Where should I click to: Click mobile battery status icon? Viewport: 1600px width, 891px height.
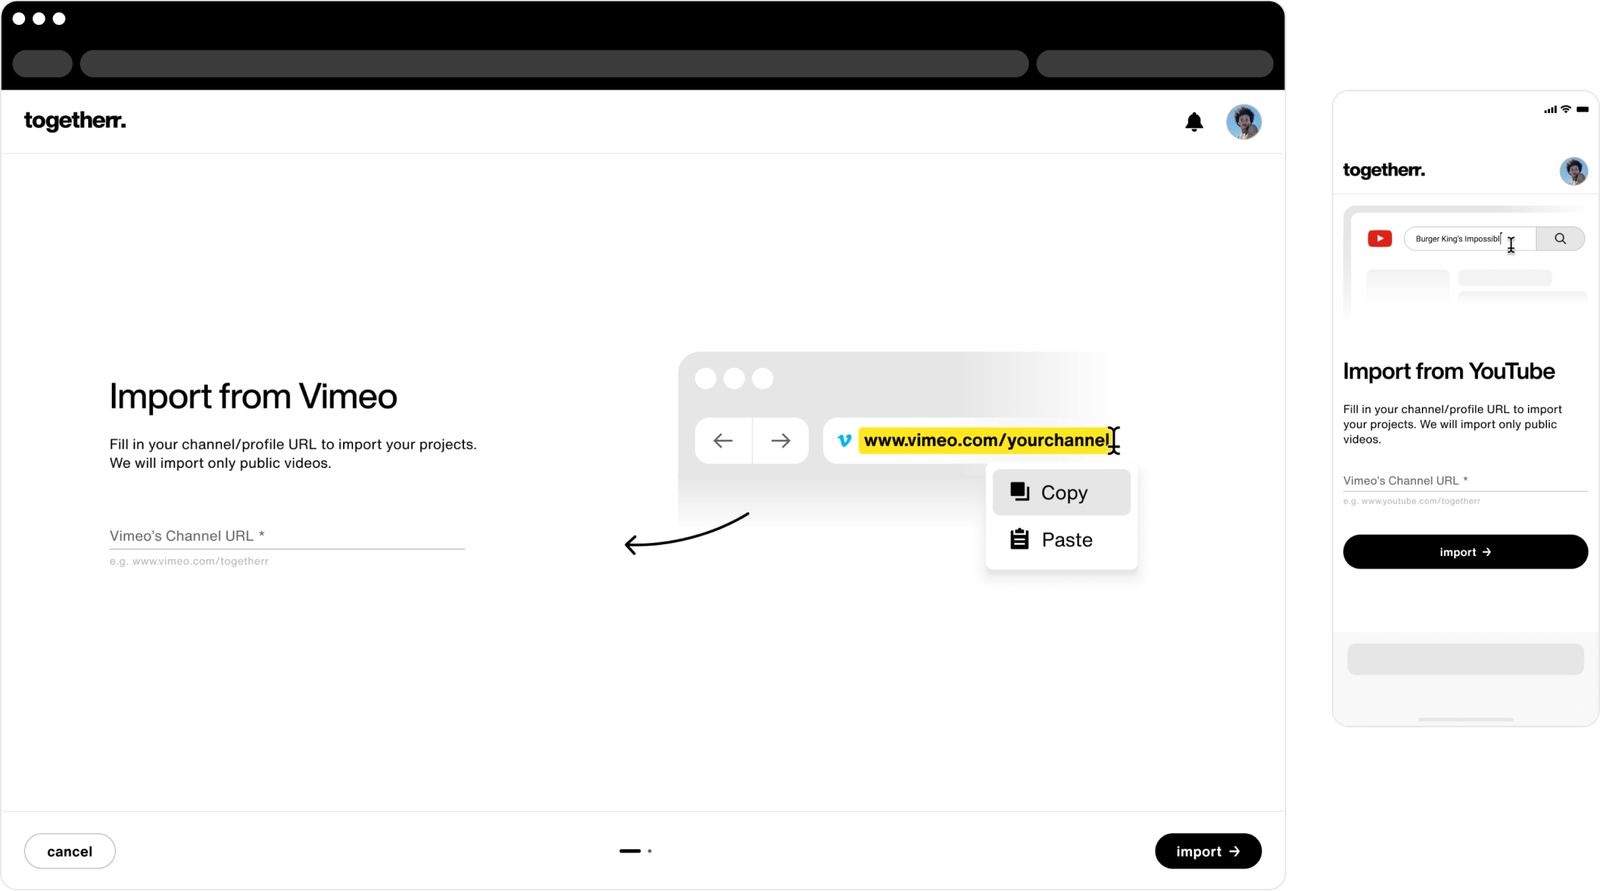click(1582, 109)
